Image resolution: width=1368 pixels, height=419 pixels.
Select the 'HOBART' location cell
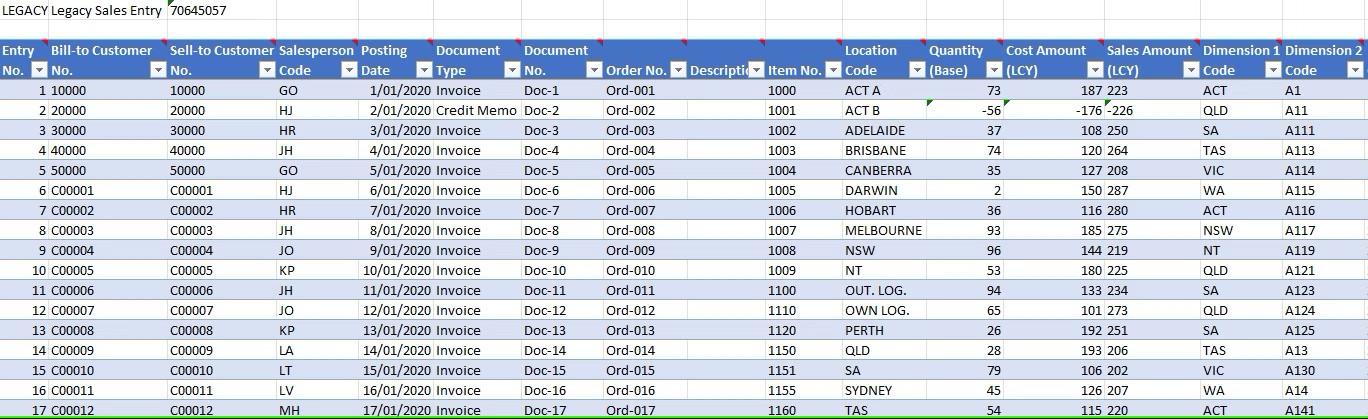click(x=885, y=210)
